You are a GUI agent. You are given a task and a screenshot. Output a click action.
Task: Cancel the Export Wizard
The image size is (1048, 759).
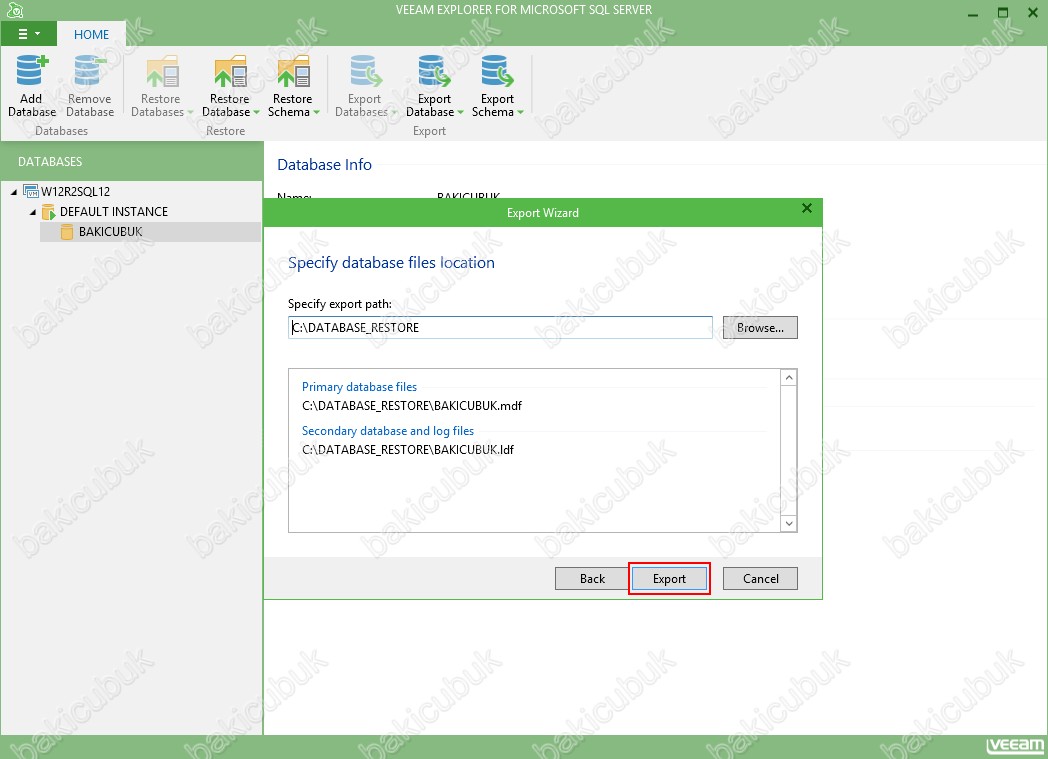[761, 579]
